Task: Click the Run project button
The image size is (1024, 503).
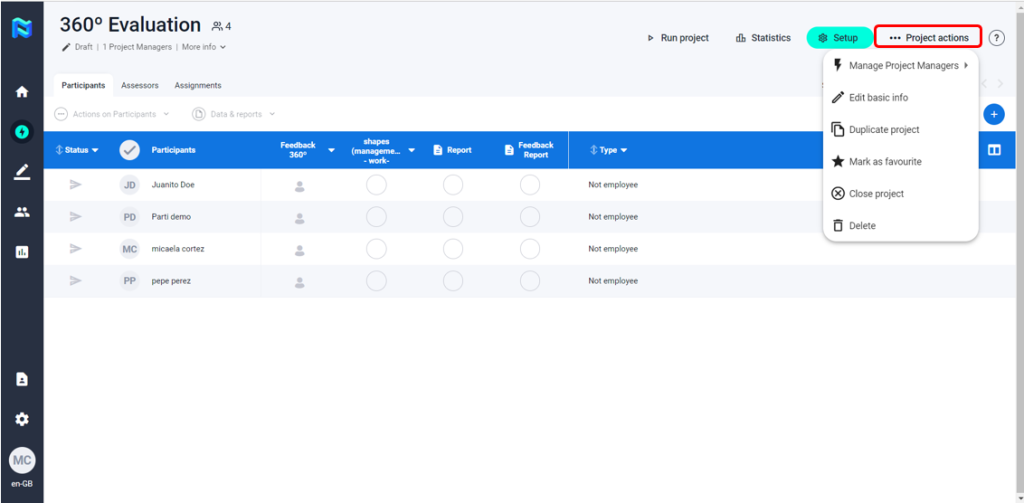Action: pos(678,38)
